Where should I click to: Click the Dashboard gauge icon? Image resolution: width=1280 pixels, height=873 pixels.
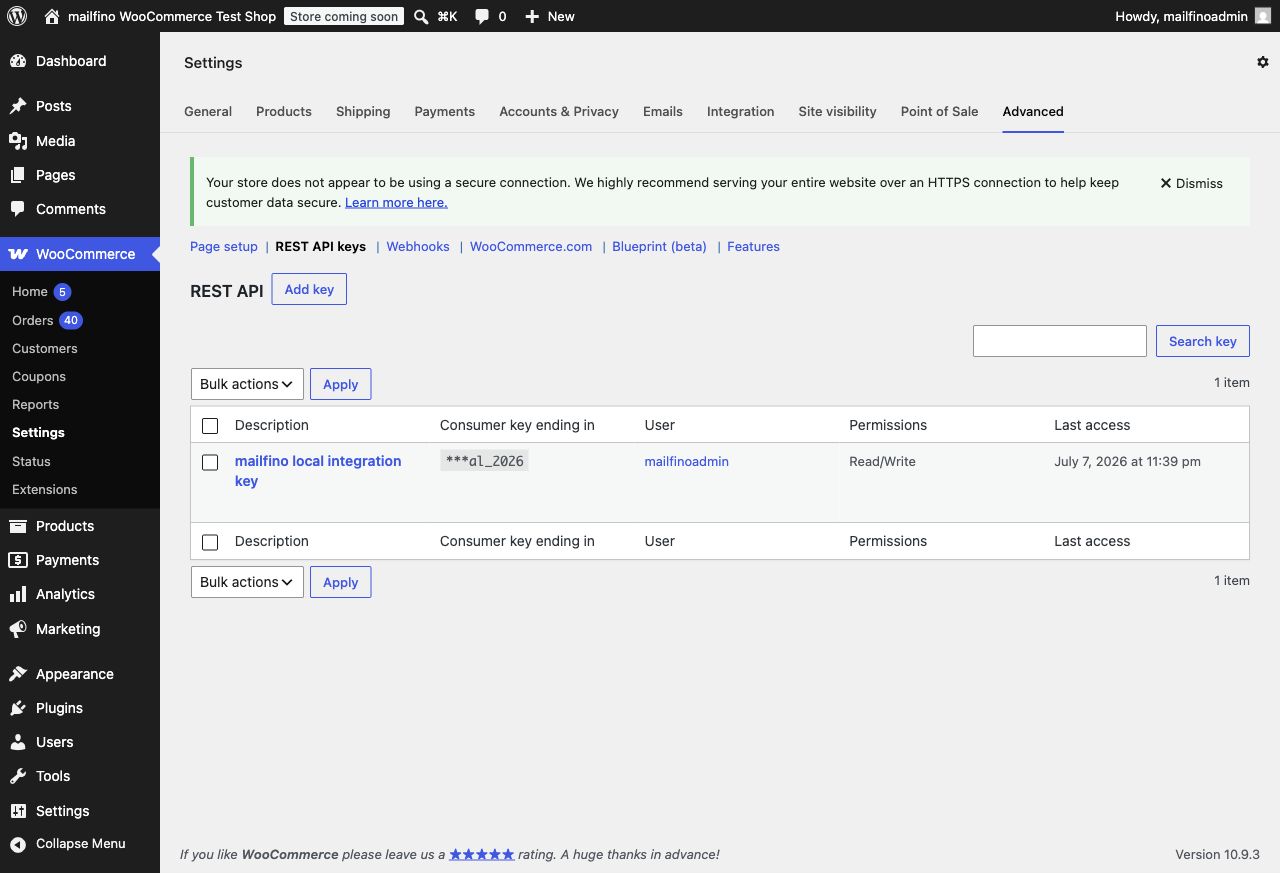click(x=18, y=61)
